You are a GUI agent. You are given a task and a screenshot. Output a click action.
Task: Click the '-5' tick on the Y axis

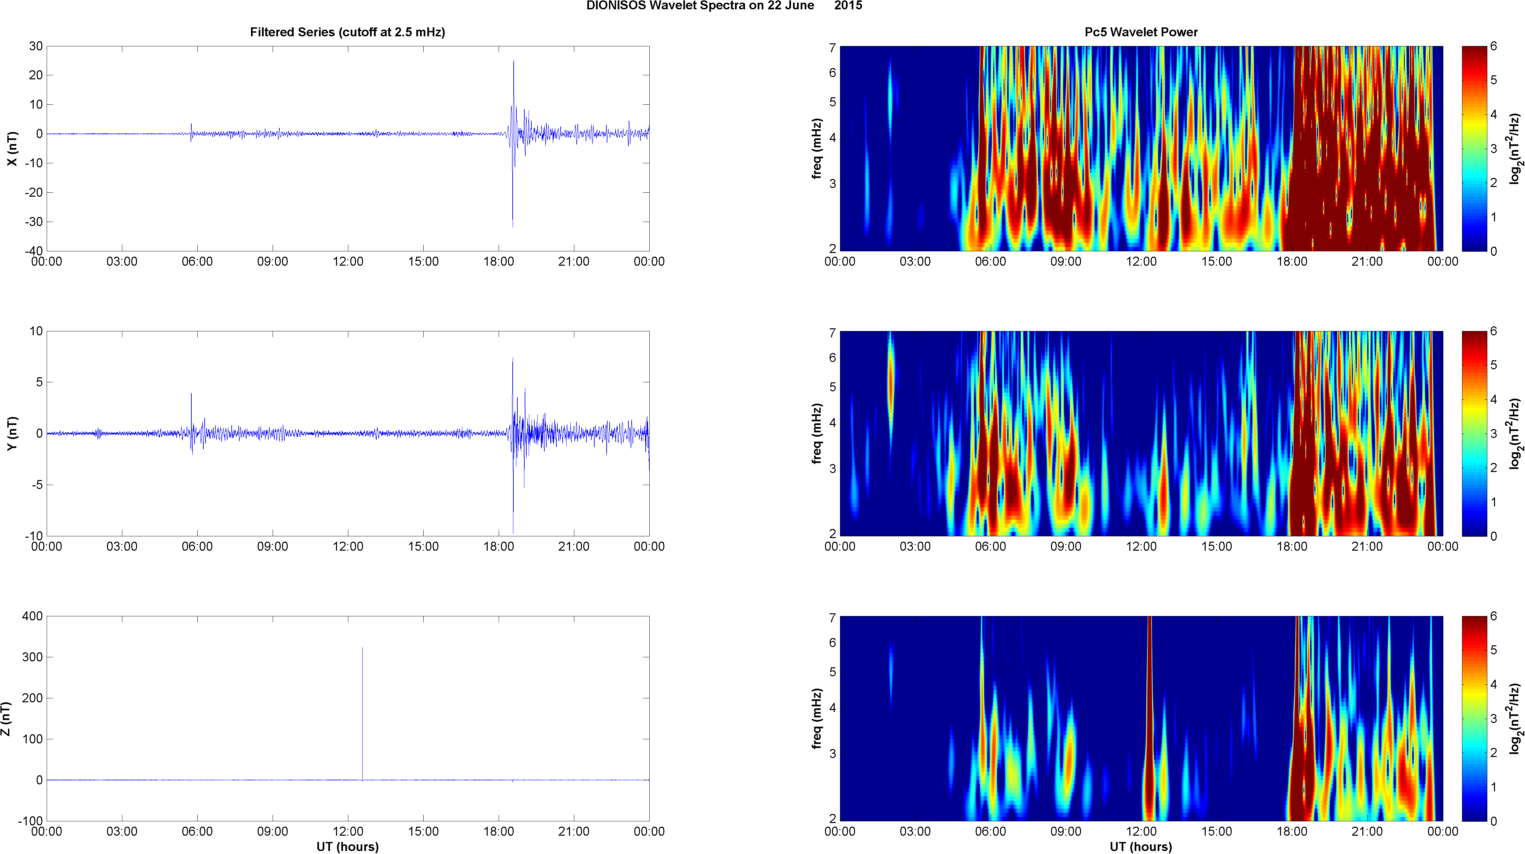[36, 485]
